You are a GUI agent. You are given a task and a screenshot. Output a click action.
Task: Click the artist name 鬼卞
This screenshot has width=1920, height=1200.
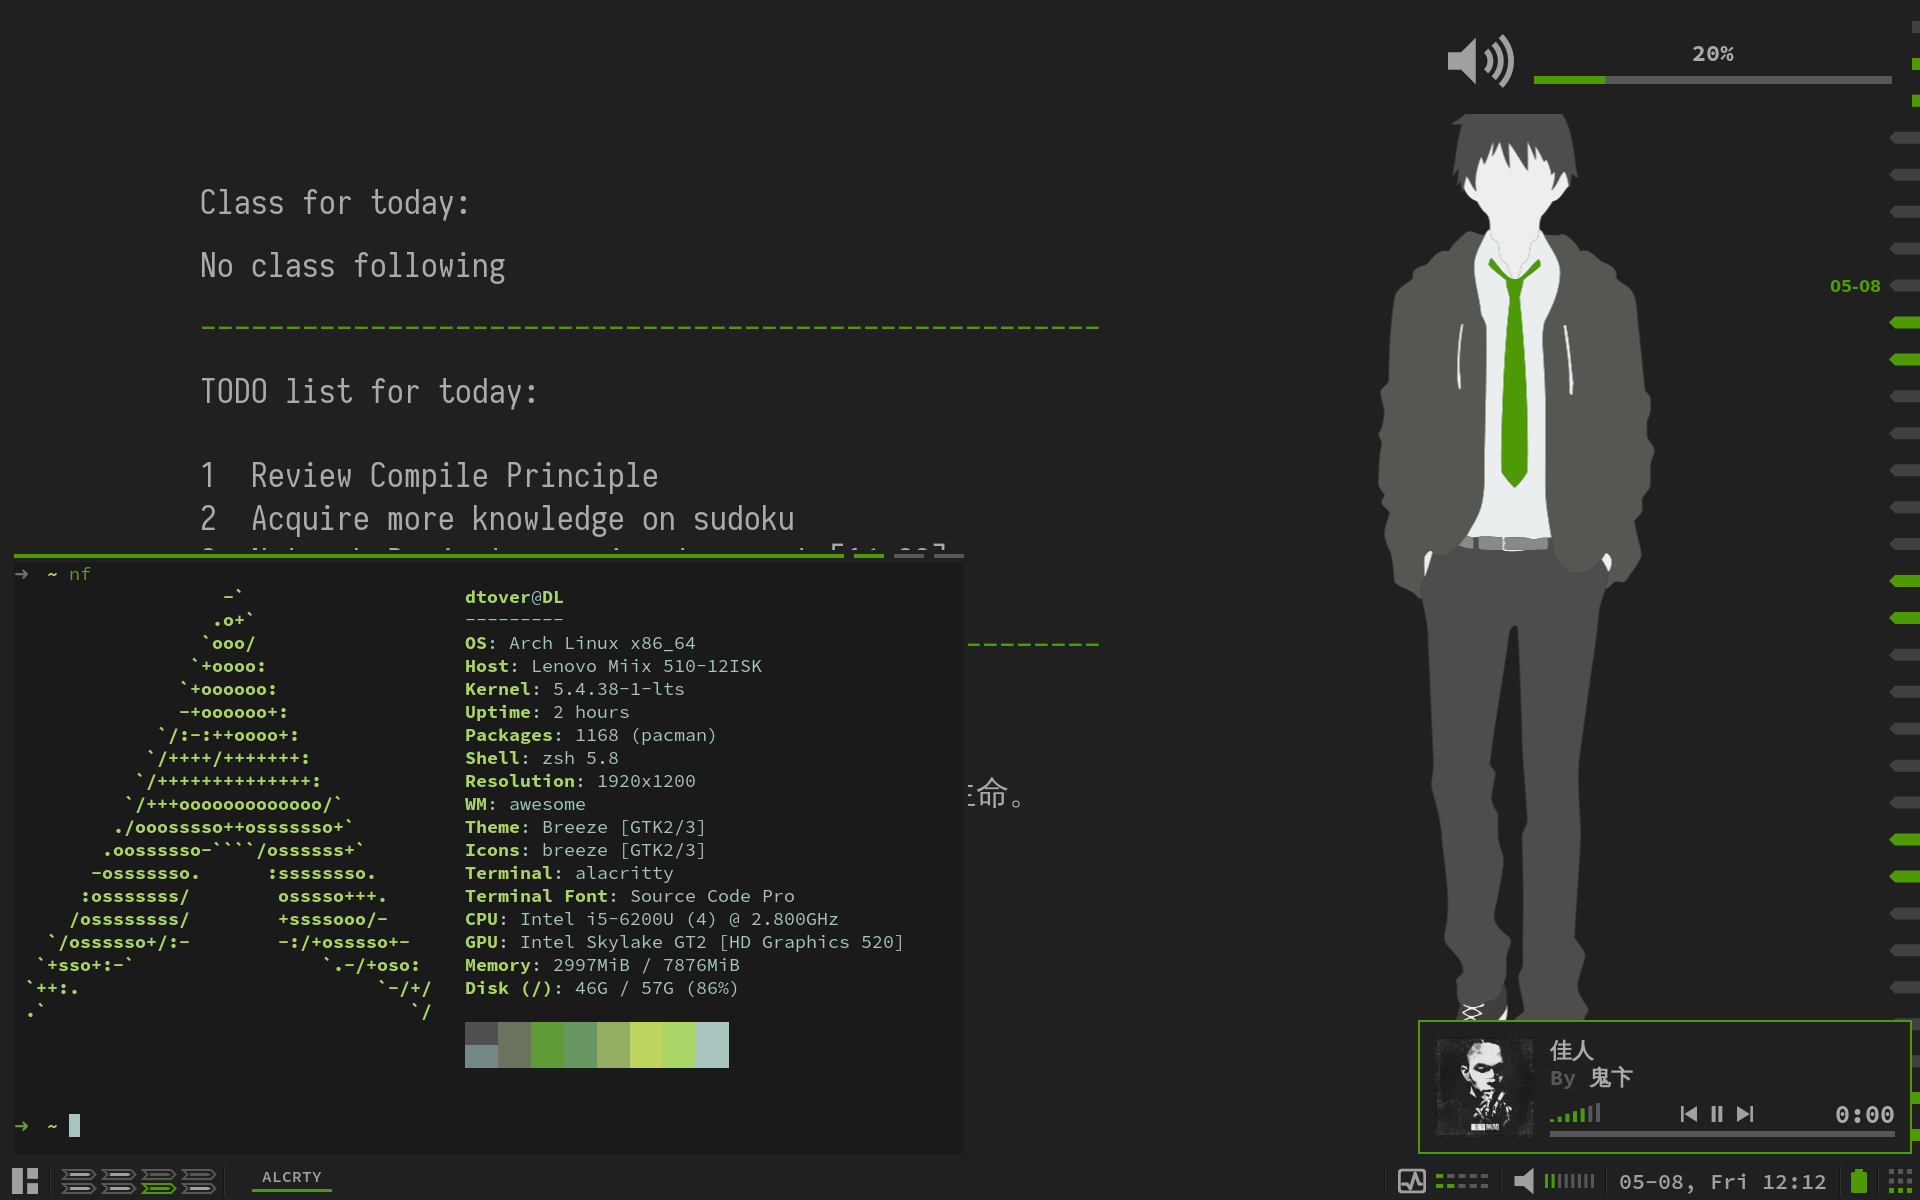point(1611,1078)
